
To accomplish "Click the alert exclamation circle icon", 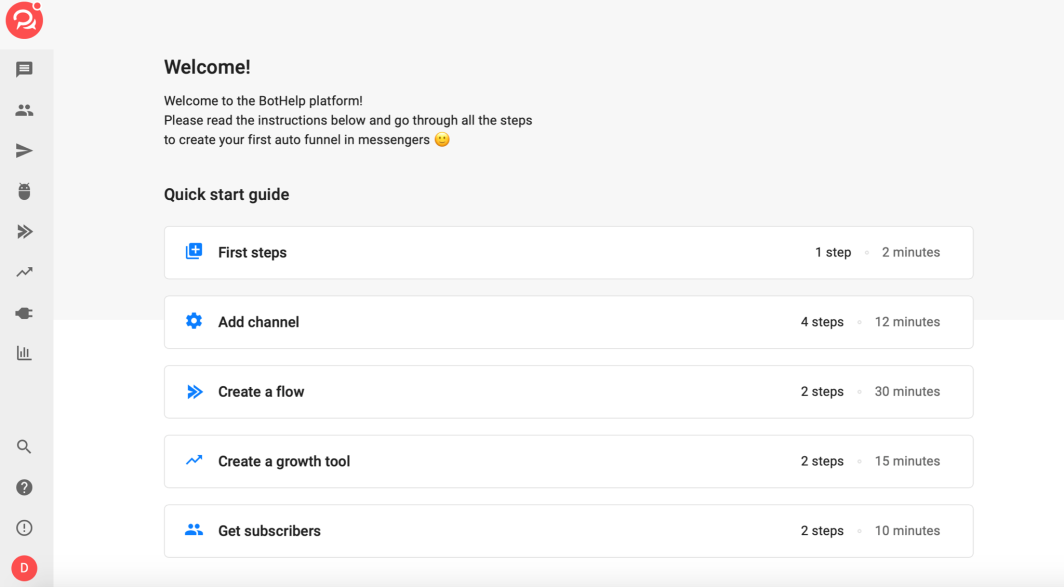I will point(24,528).
